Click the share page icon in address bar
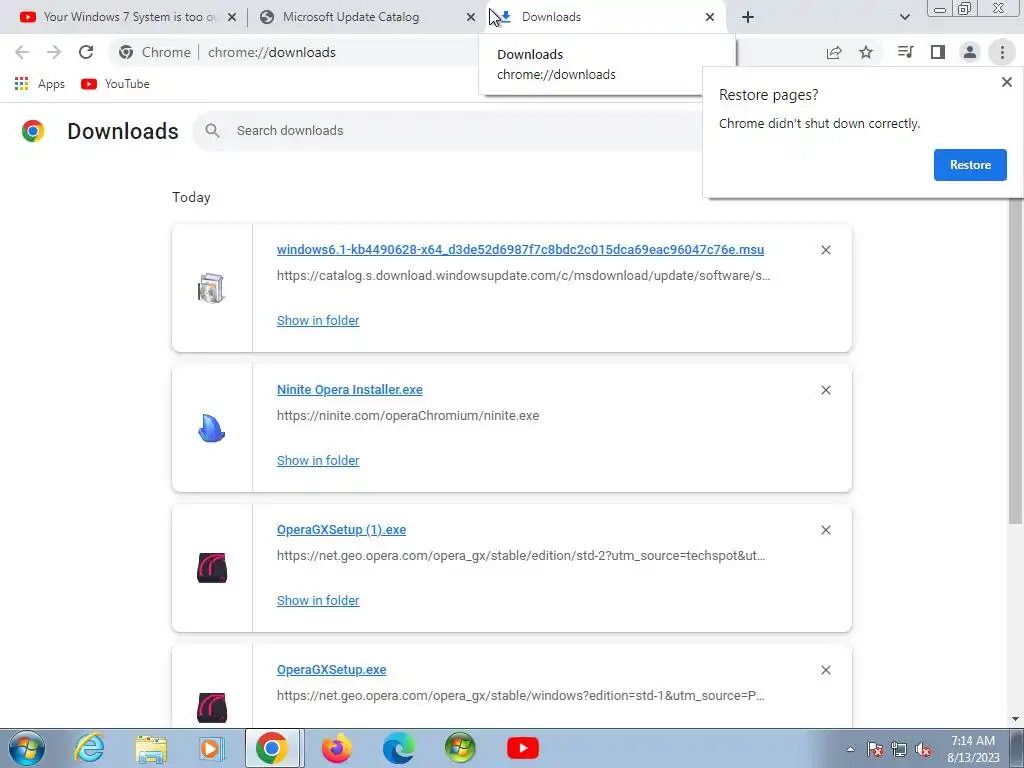 point(834,52)
